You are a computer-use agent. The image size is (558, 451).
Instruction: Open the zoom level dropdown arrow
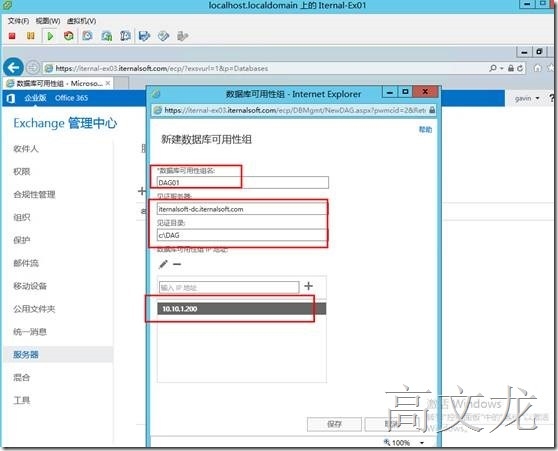tap(422, 443)
